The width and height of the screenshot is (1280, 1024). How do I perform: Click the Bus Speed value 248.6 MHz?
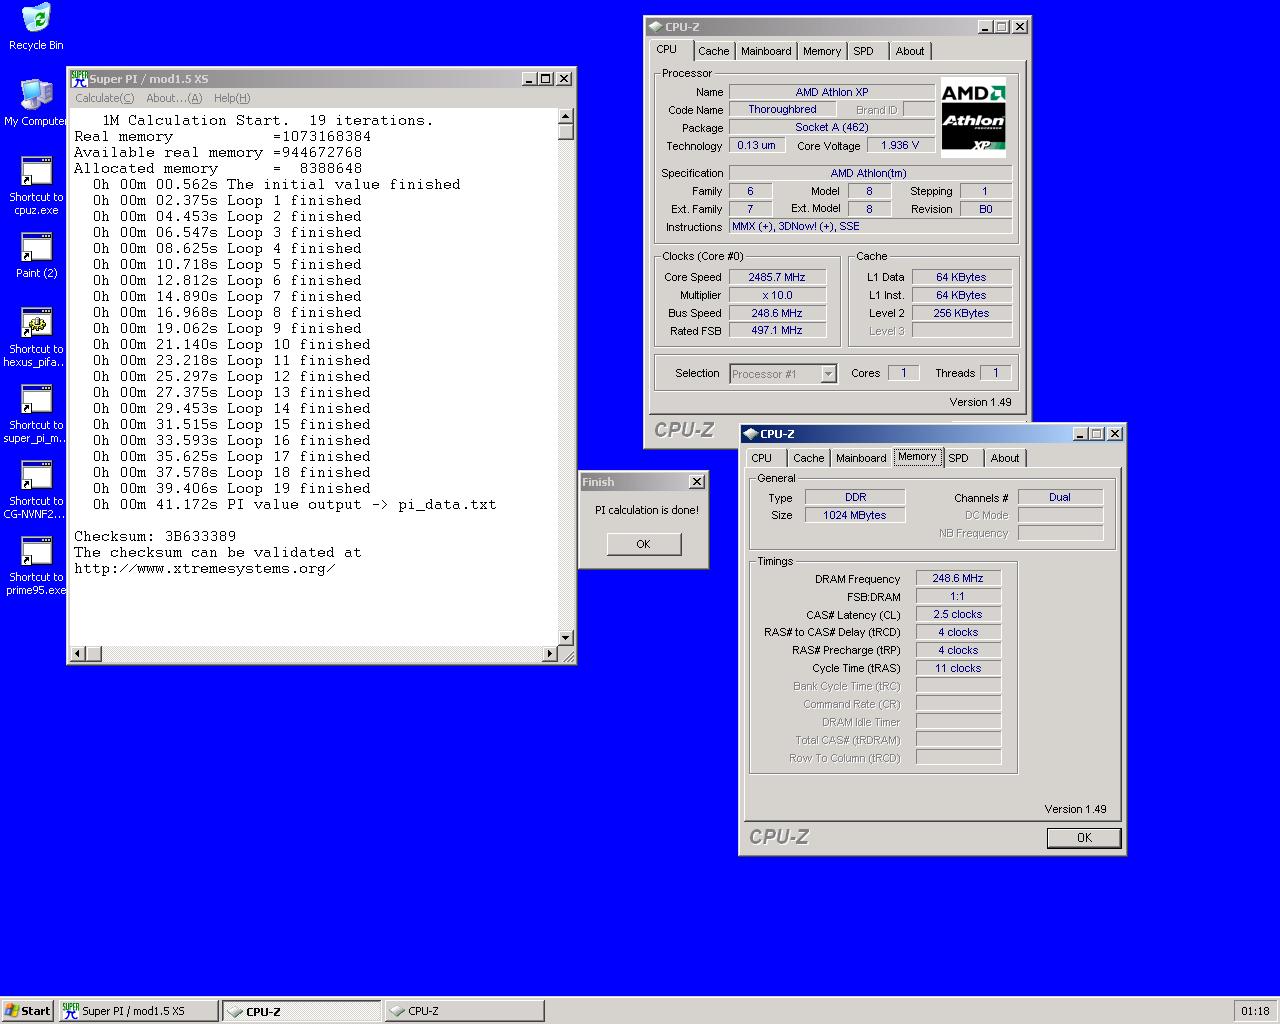tap(777, 313)
